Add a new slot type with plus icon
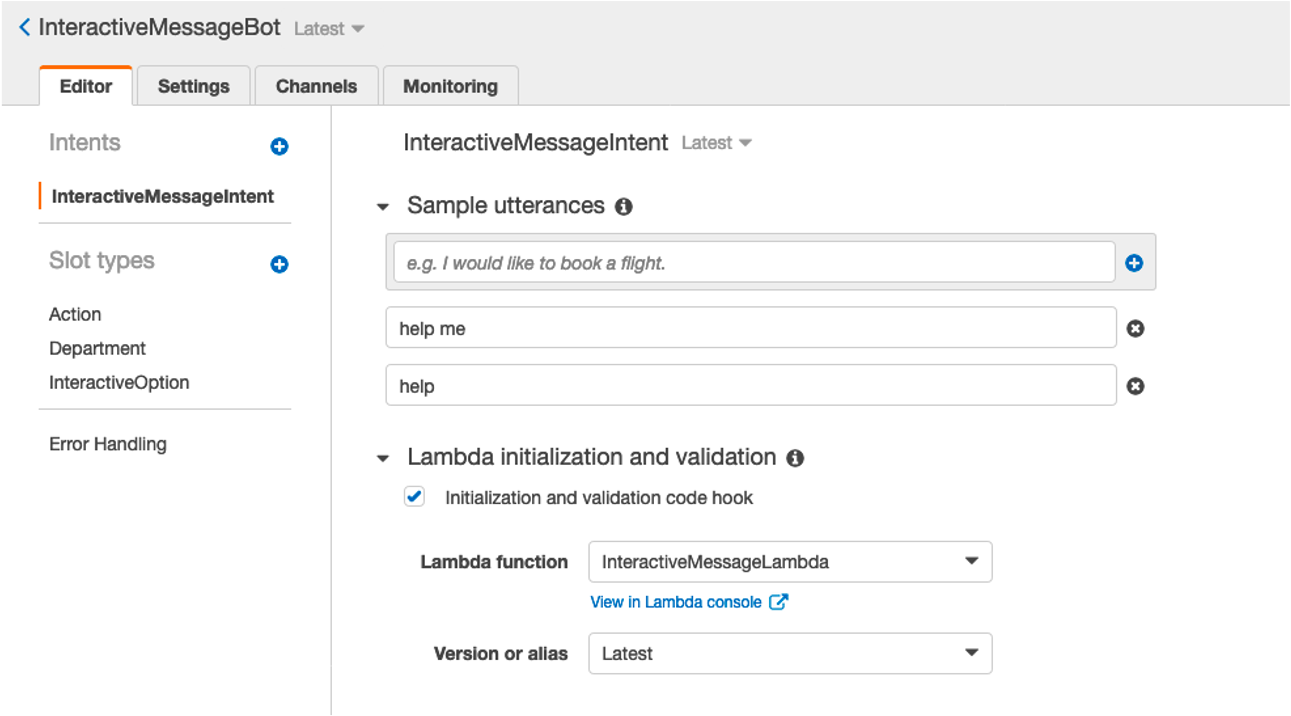Screen dimensions: 1291x716 [279, 264]
